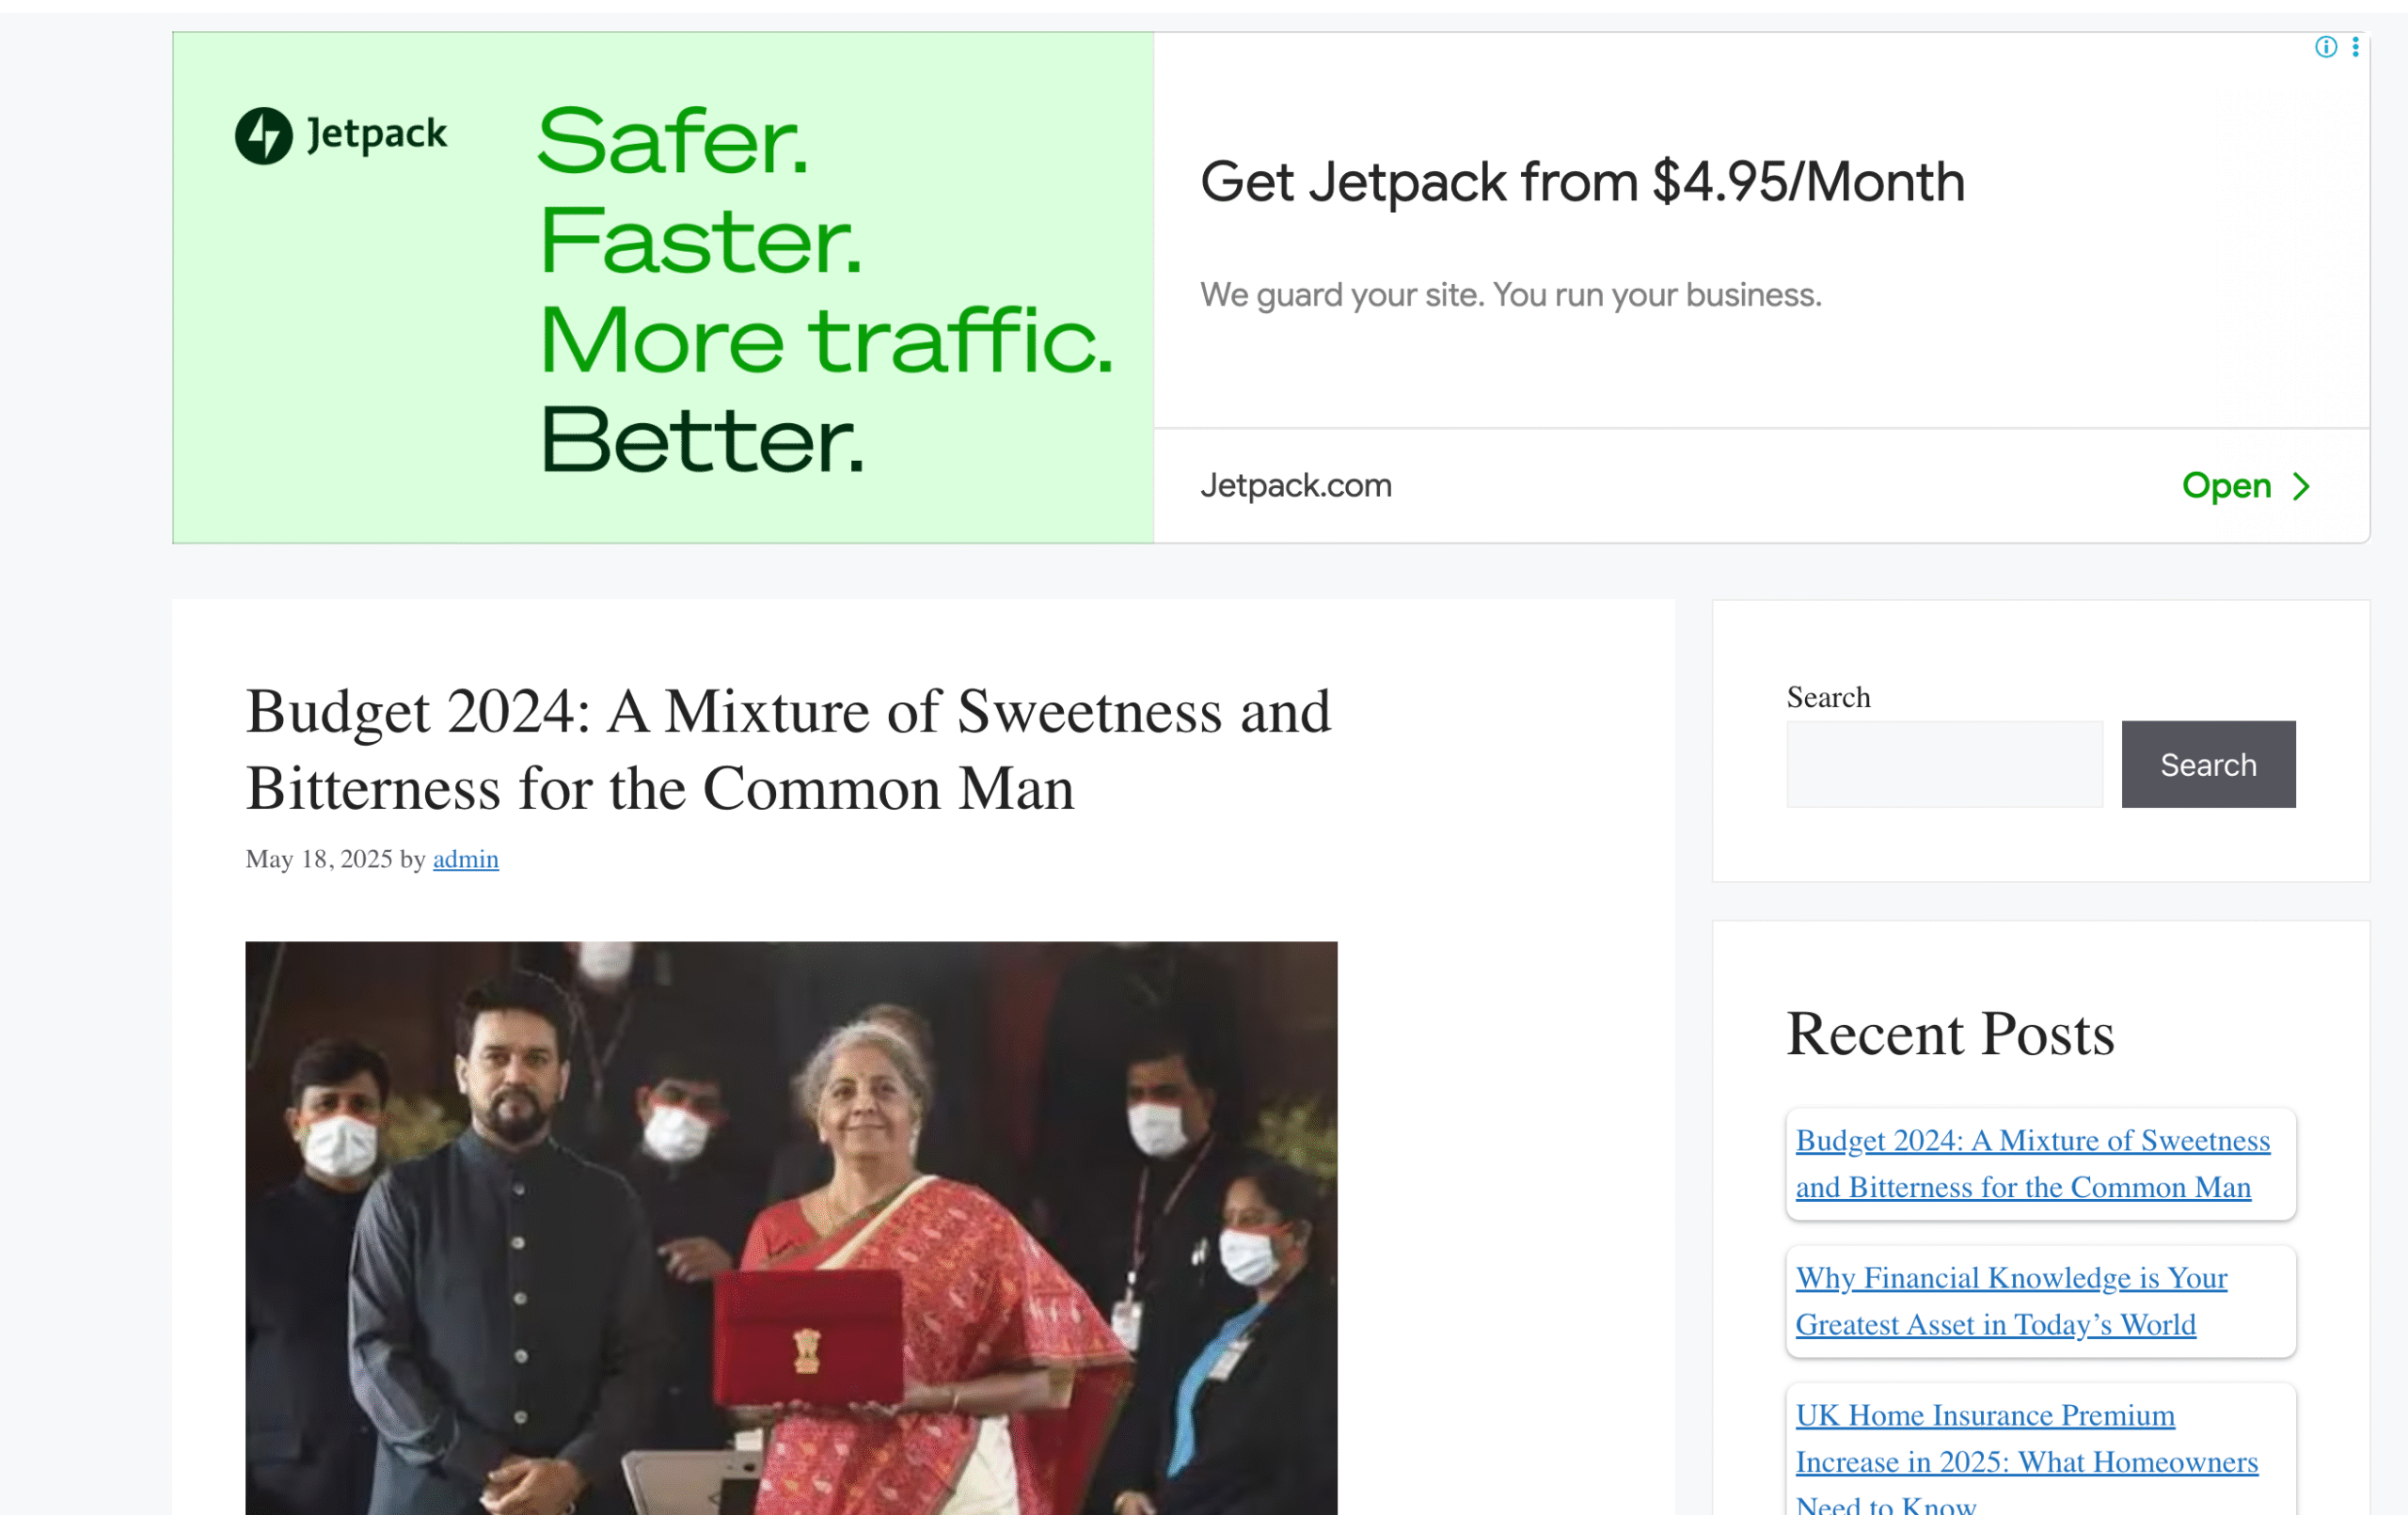Click the Get Jetpack from $4.95/Month headline
The height and width of the screenshot is (1515, 2408).
click(1582, 182)
